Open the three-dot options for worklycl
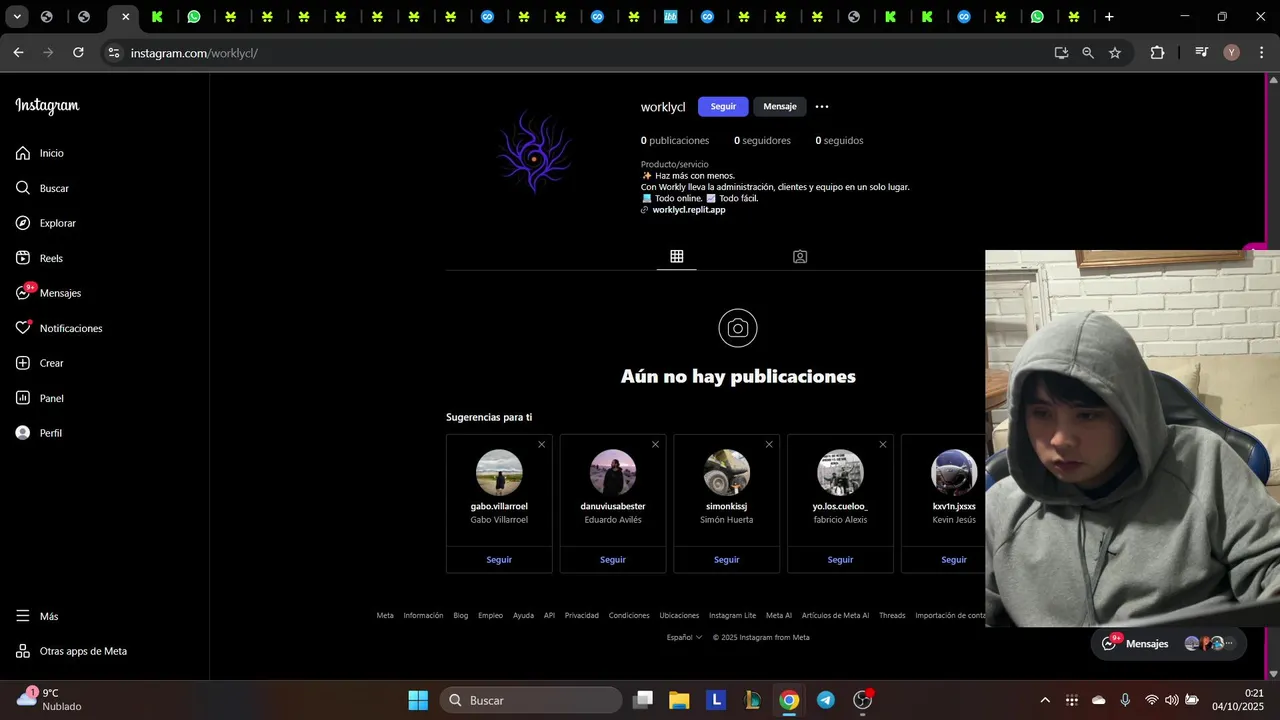1280x720 pixels. tap(822, 106)
